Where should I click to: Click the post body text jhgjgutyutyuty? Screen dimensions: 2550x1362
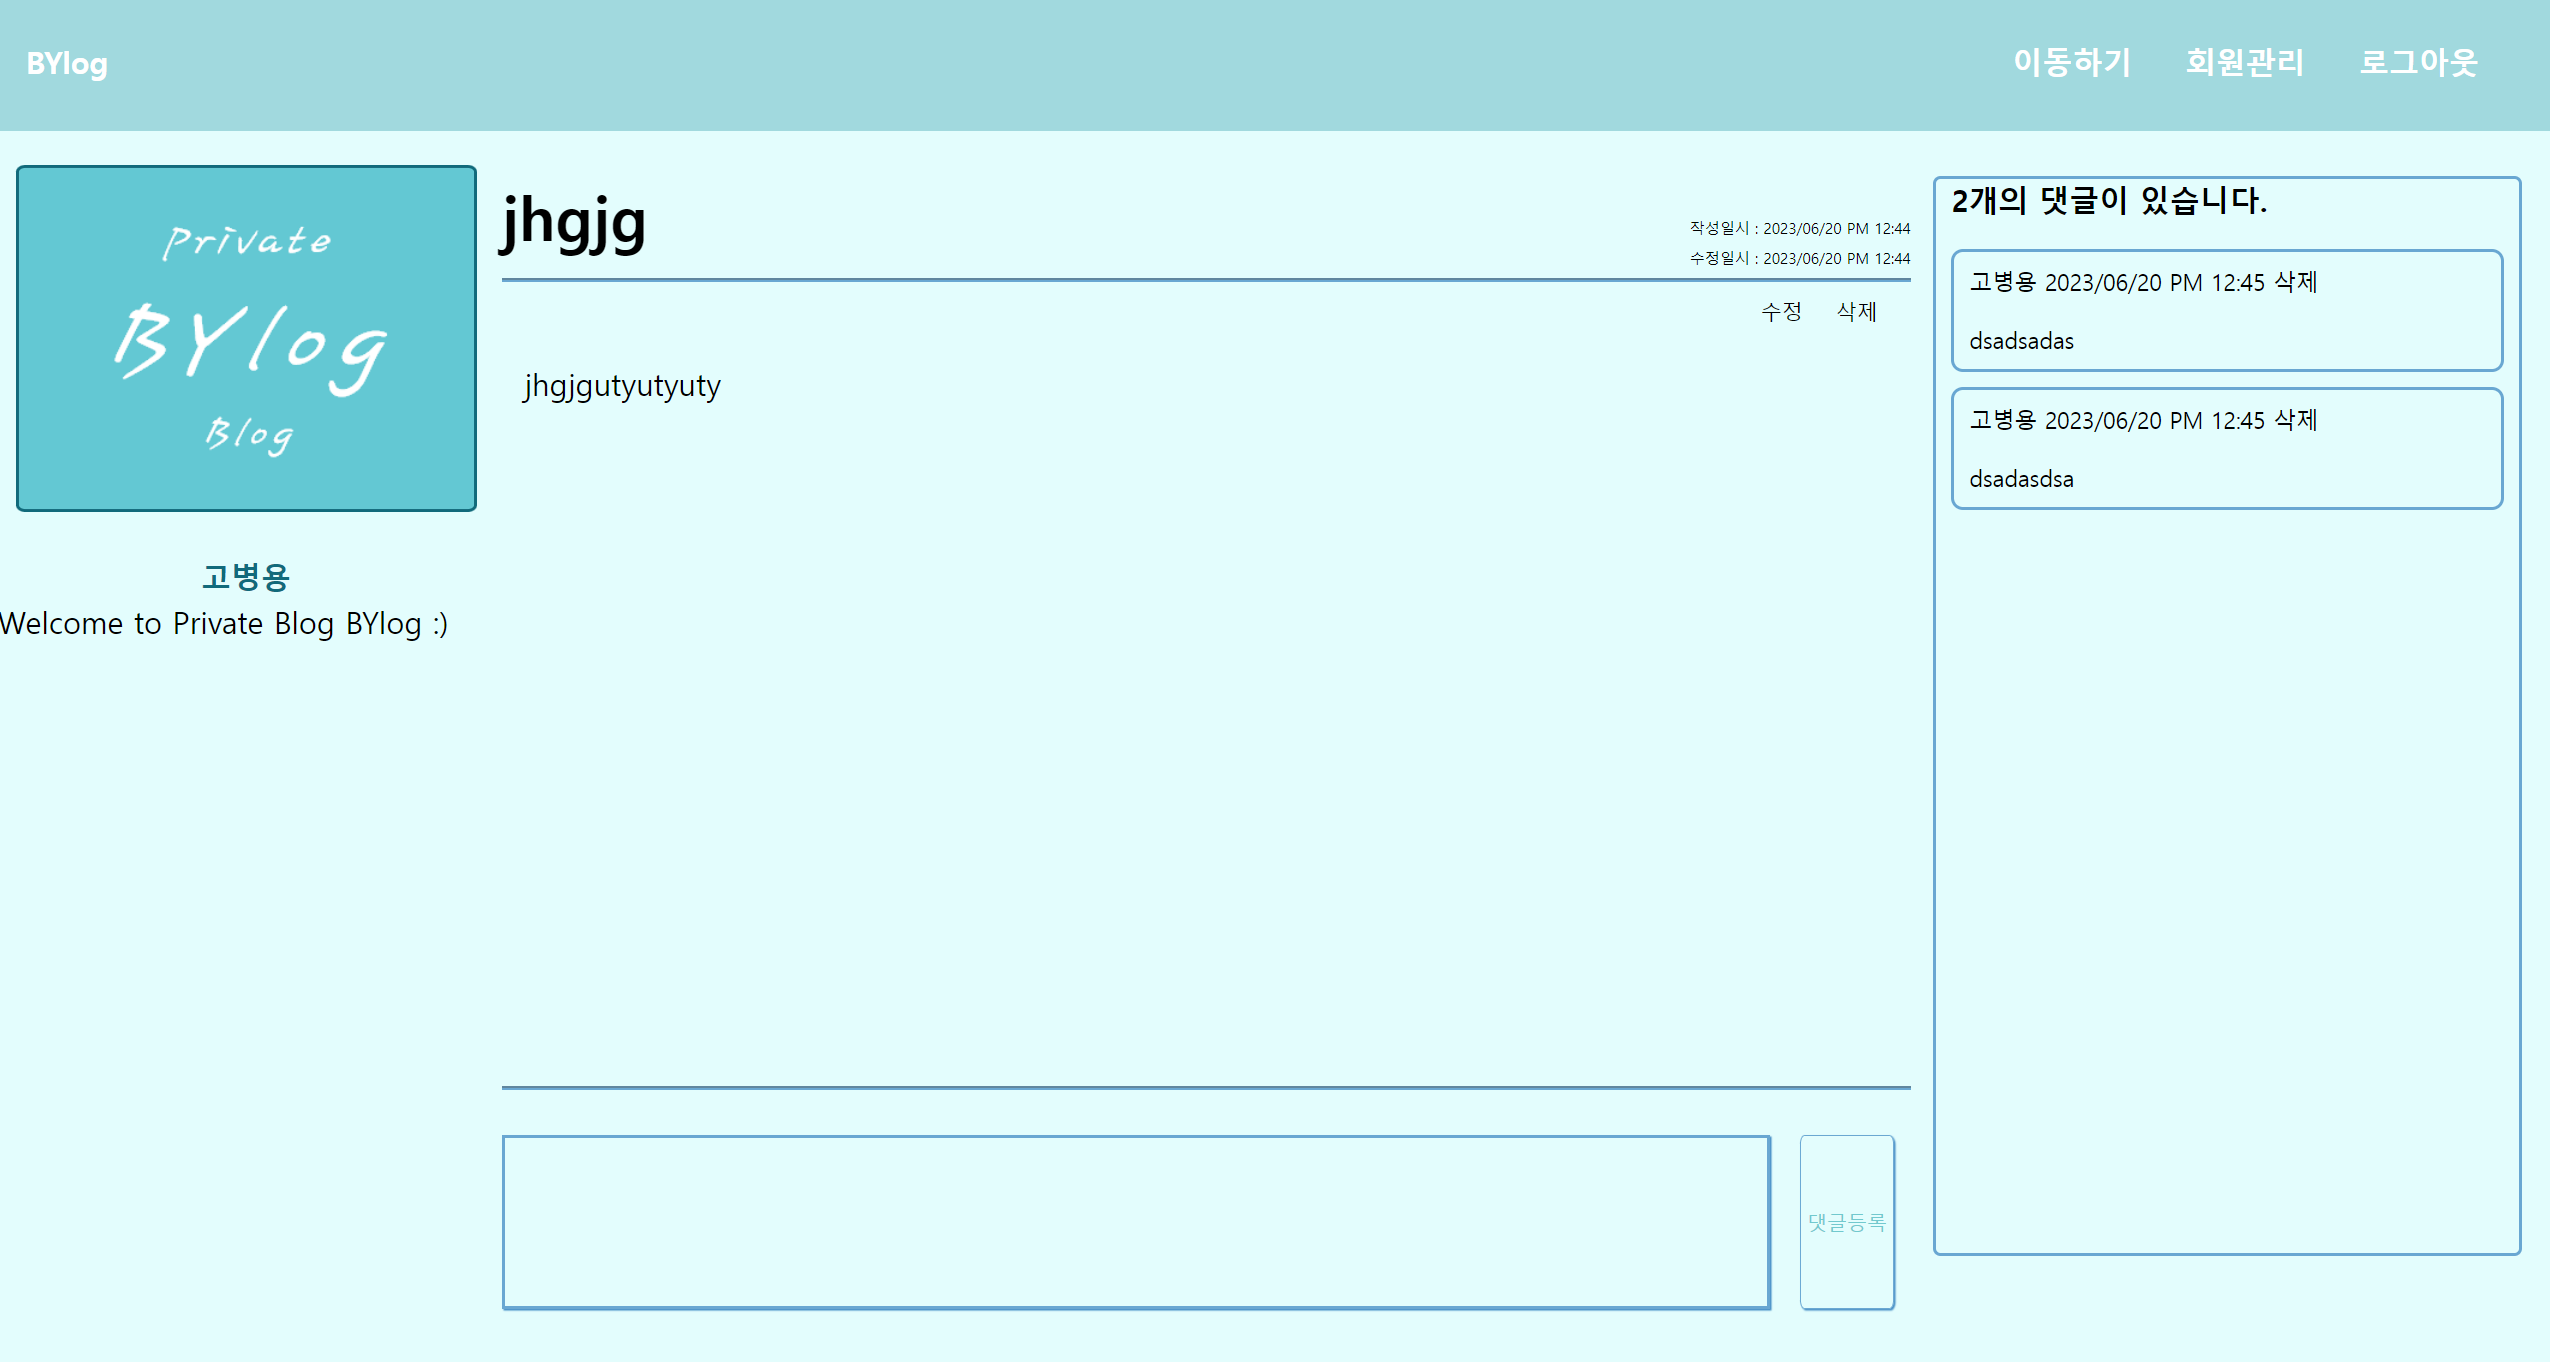pyautogui.click(x=622, y=386)
